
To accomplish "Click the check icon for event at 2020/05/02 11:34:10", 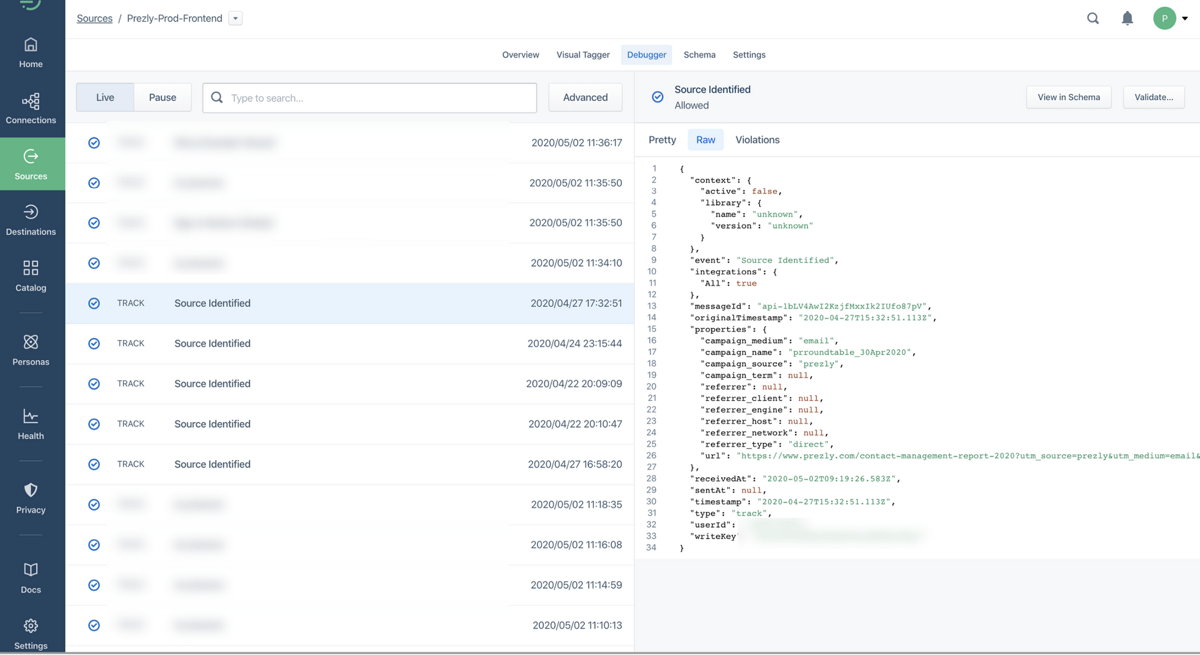I will coord(94,263).
